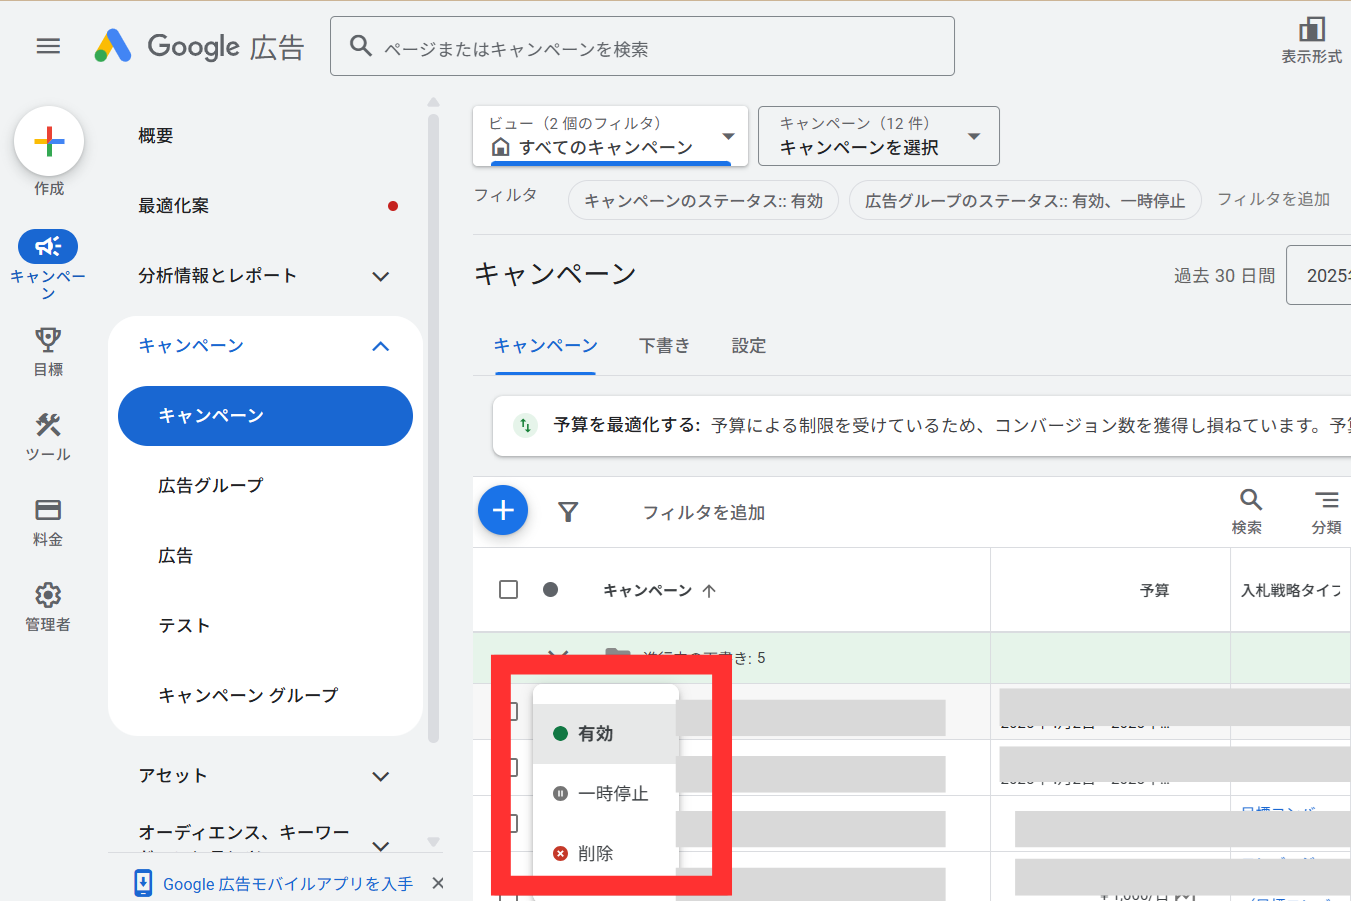
Task: Select 有効 status option
Action: [606, 733]
